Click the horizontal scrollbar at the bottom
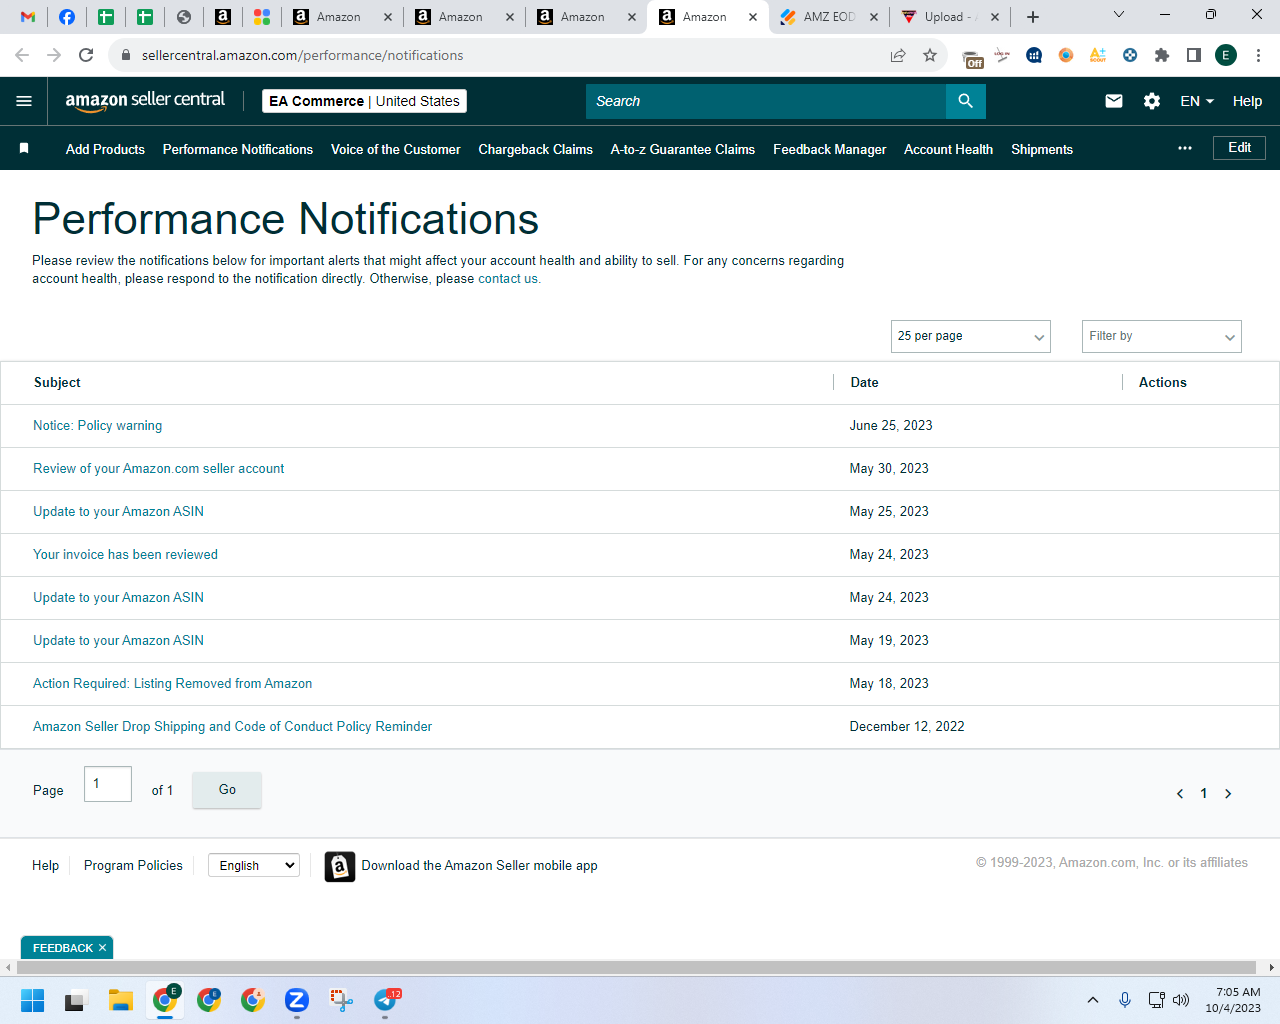This screenshot has width=1280, height=1024. pos(636,967)
